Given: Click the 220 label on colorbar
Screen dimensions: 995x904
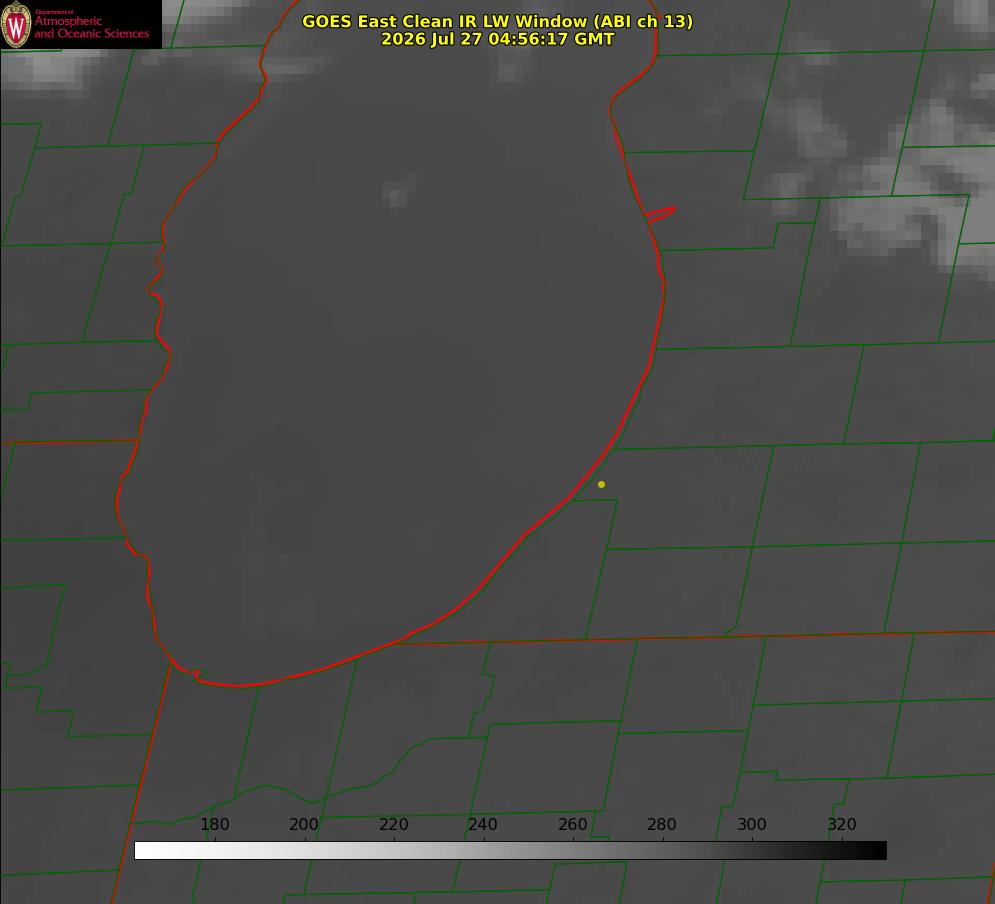Looking at the screenshot, I should pos(393,824).
